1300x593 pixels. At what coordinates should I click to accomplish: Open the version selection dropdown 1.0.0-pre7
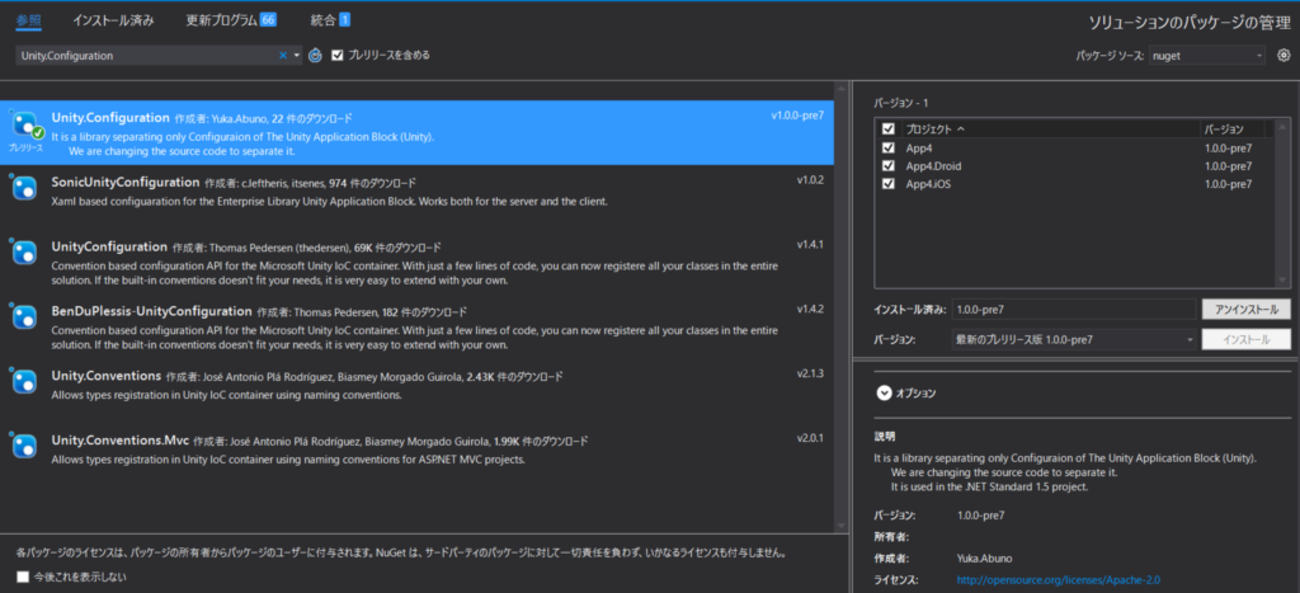click(x=1074, y=340)
